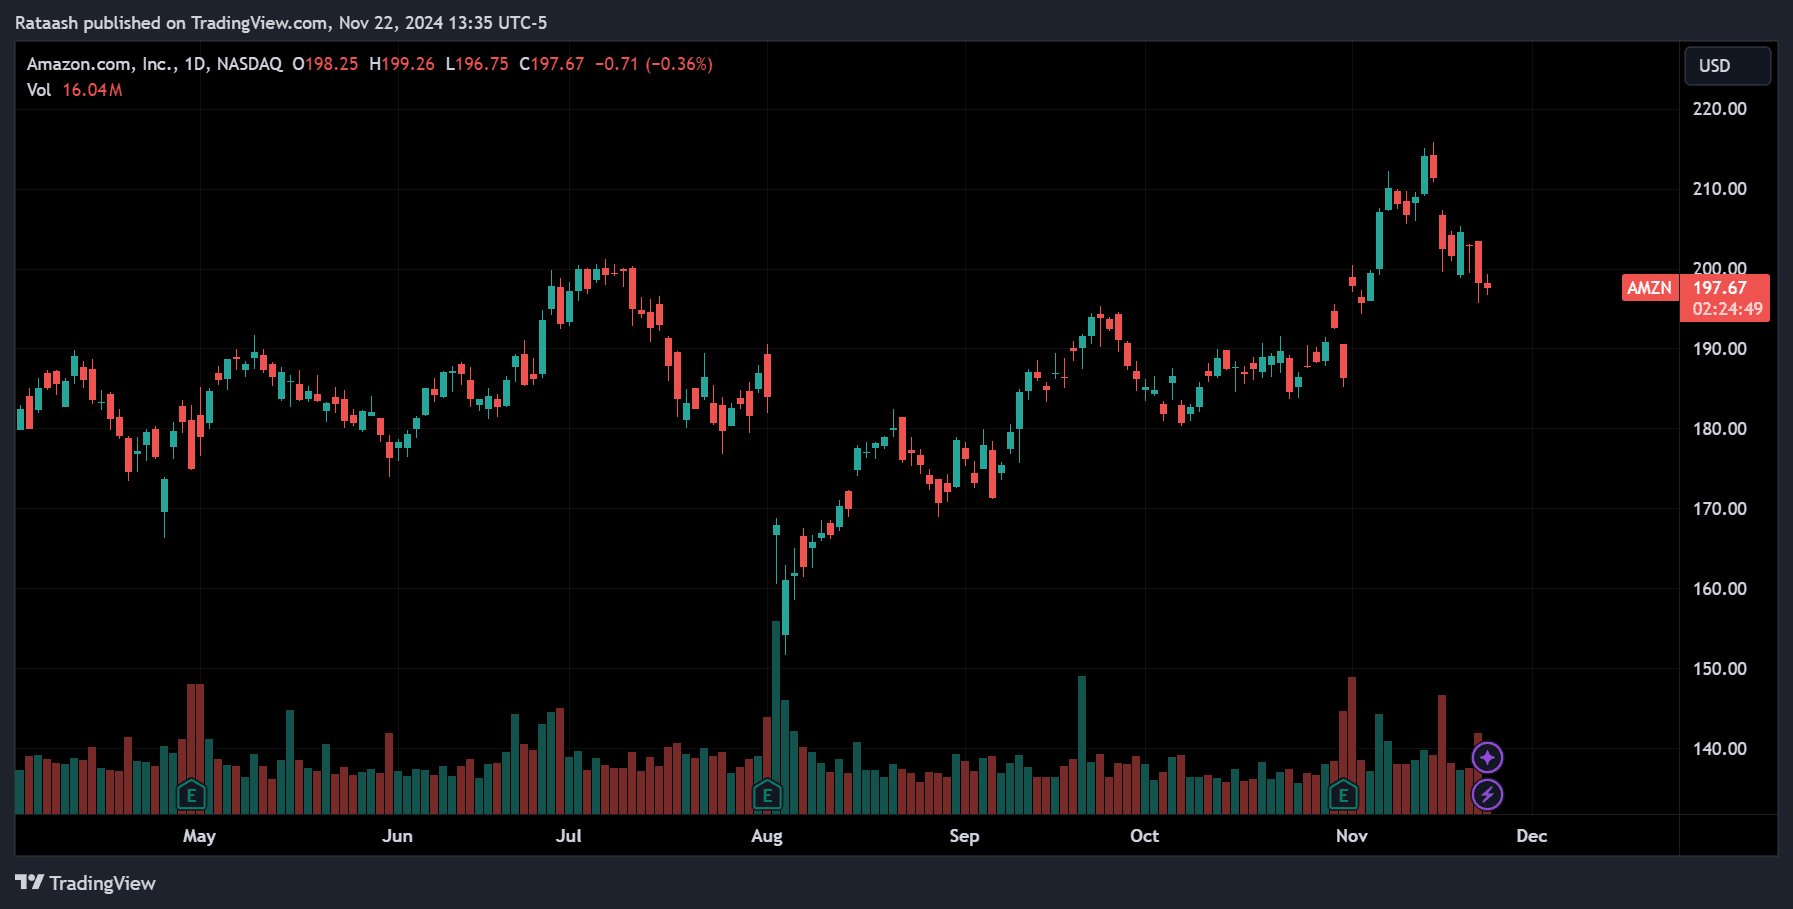This screenshot has width=1793, height=909.
Task: Click the 220.00 price axis label
Action: pos(1720,109)
